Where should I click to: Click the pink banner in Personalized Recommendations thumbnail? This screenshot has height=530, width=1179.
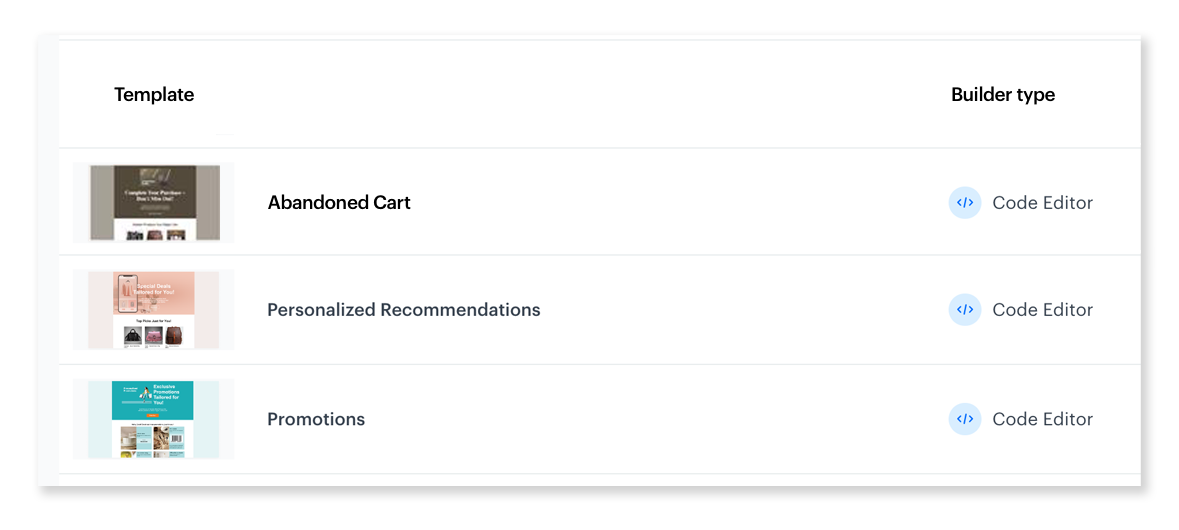coord(153,293)
